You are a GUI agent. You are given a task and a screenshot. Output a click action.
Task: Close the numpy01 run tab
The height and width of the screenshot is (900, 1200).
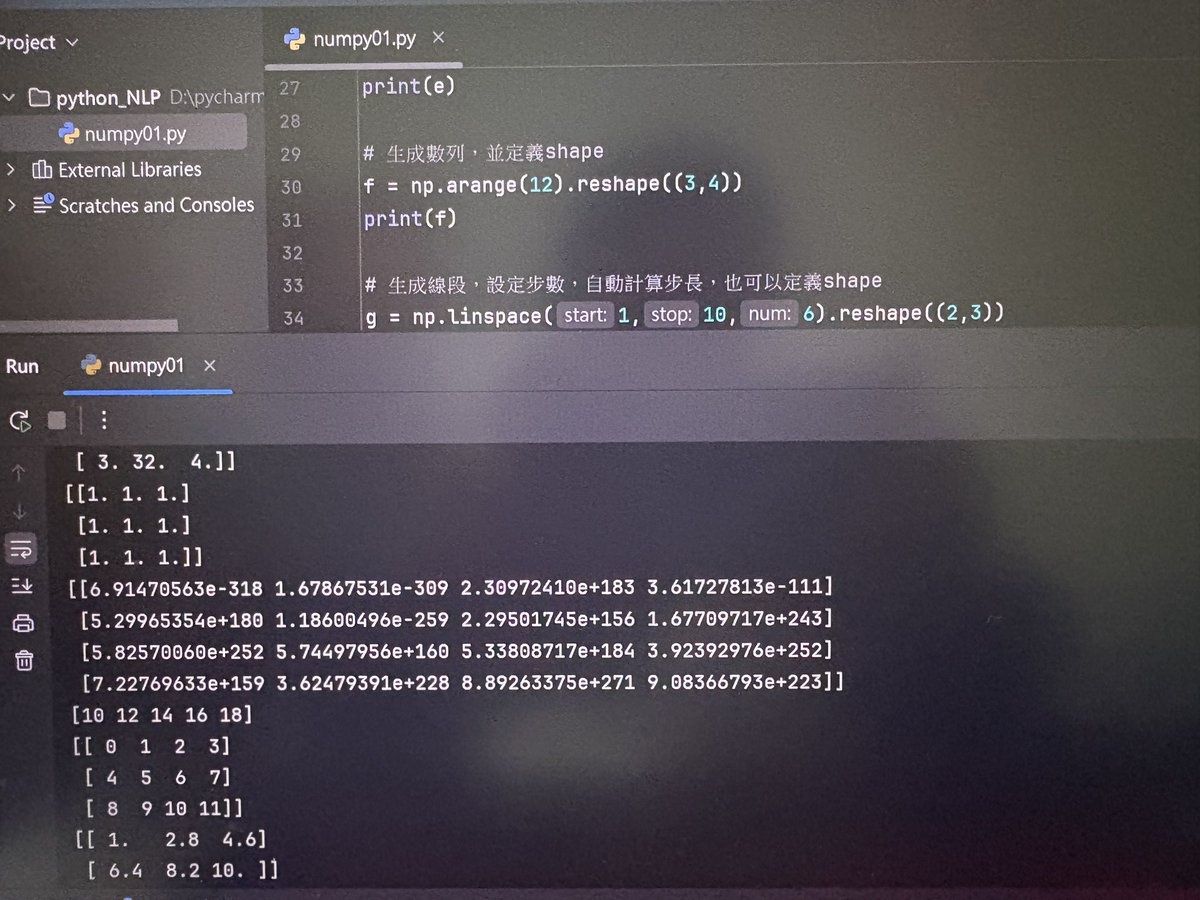(x=209, y=365)
